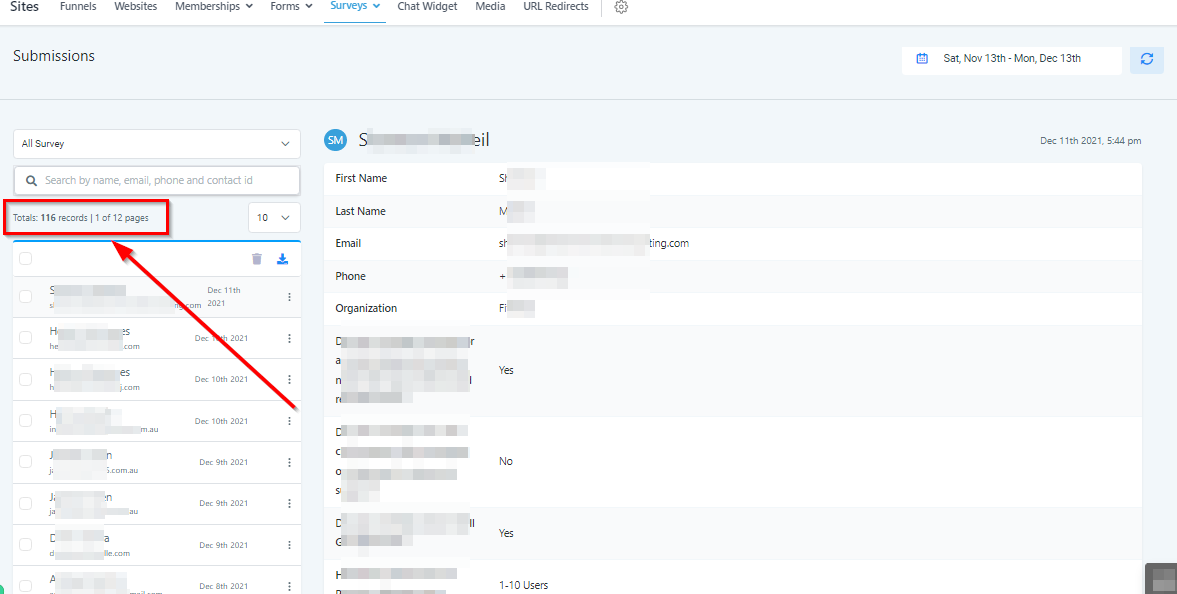Check the Dec 8th 2021 submission checkbox
Screen dimensions: 1177x594
coord(26,586)
